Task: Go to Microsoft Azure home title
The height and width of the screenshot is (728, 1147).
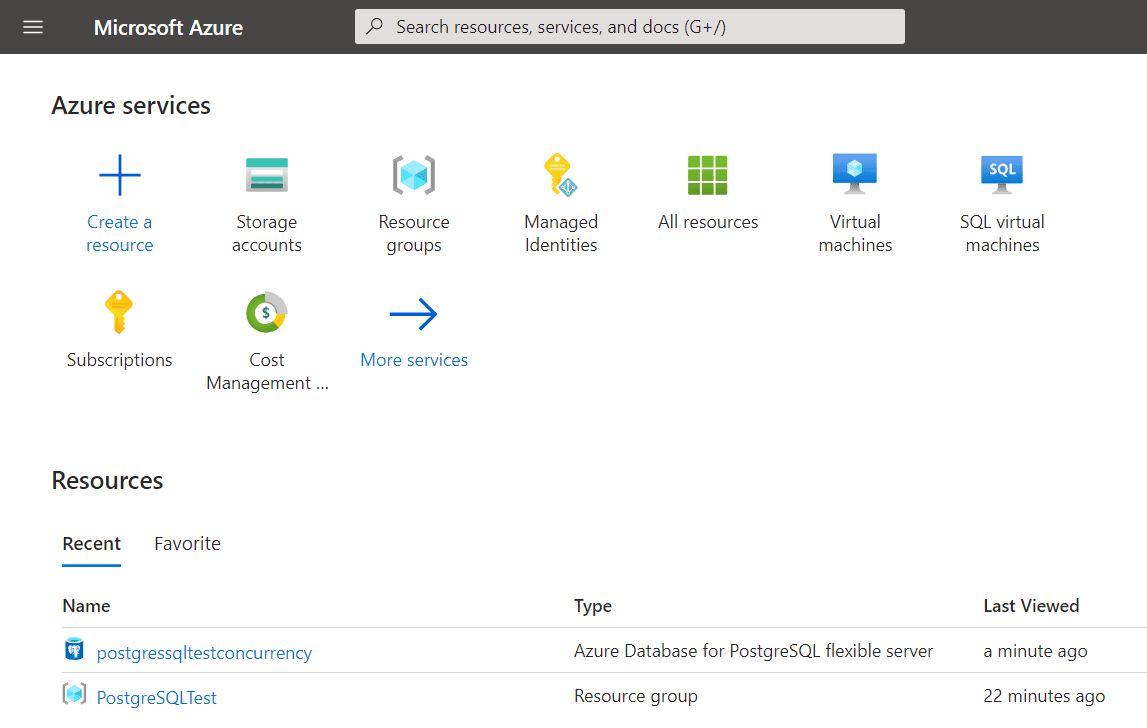Action: coord(168,28)
